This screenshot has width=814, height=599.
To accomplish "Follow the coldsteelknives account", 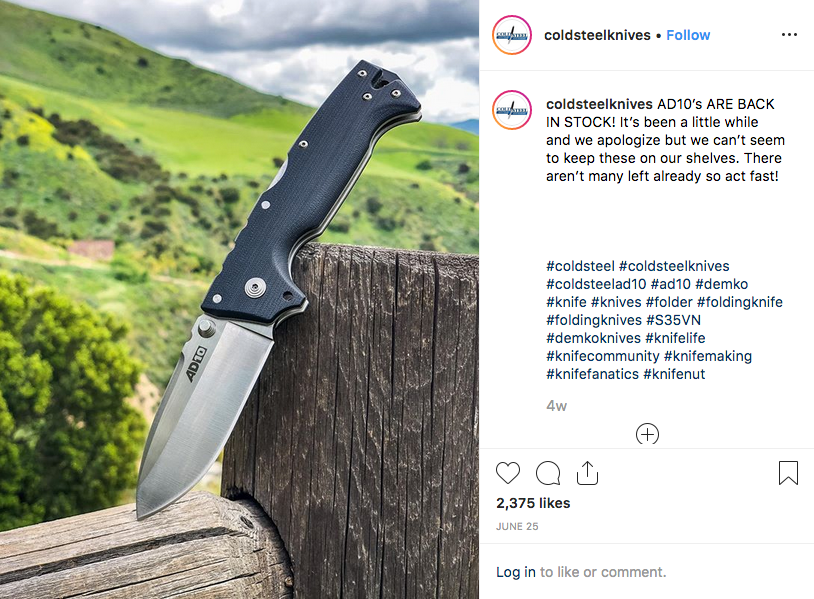I will coord(688,35).
